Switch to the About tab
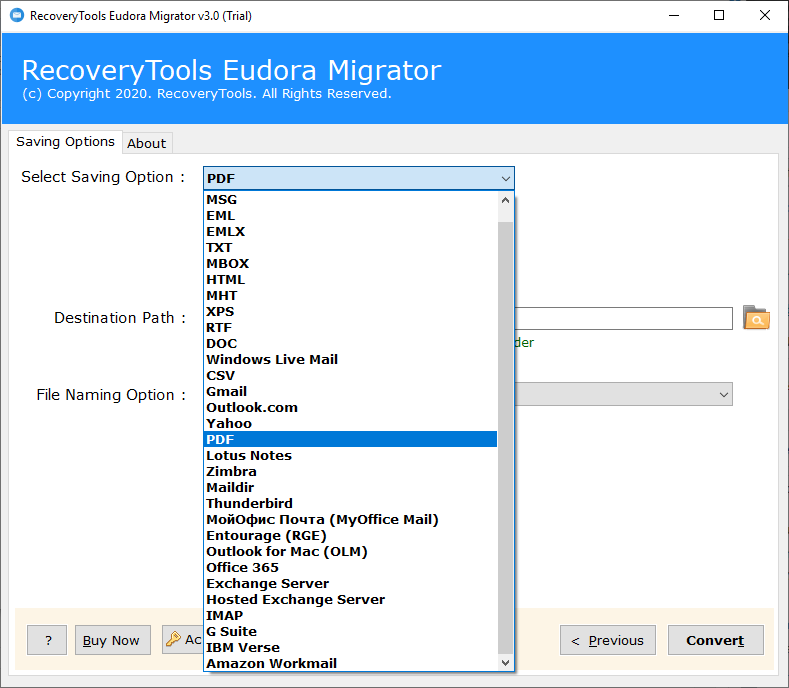Viewport: 789px width, 688px height. [x=146, y=143]
